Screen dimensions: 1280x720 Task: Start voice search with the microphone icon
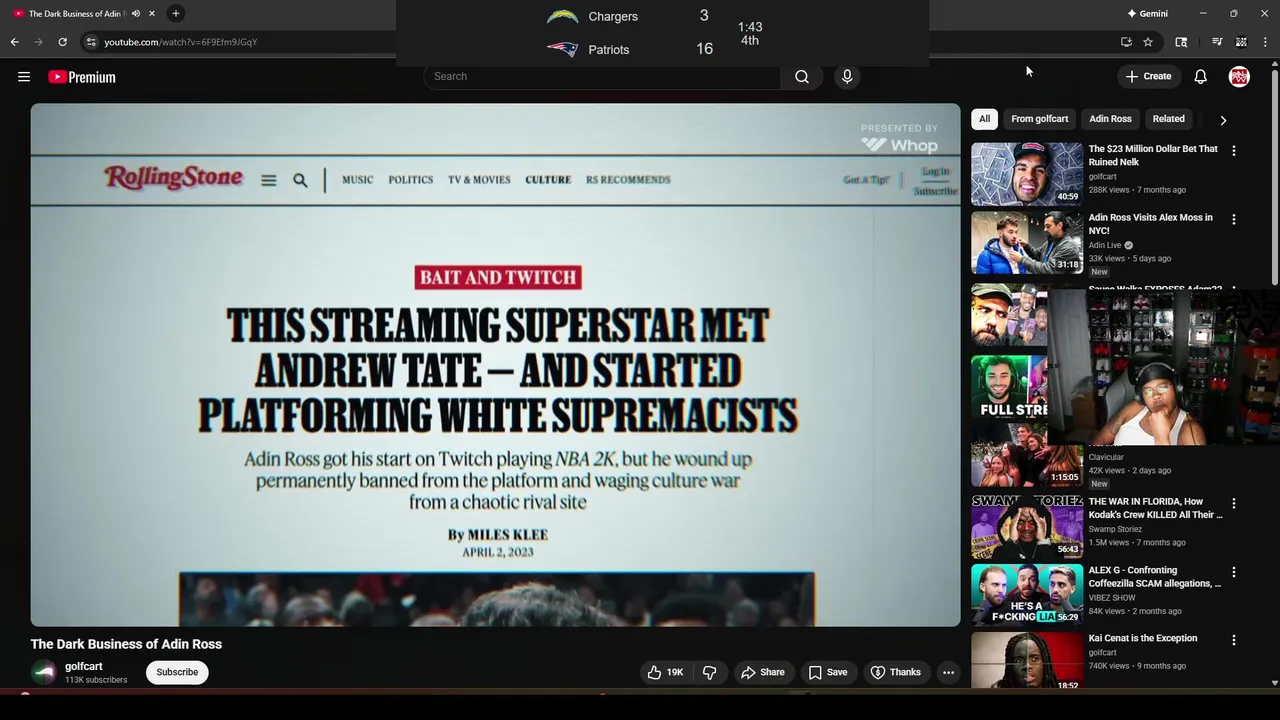[x=847, y=77]
